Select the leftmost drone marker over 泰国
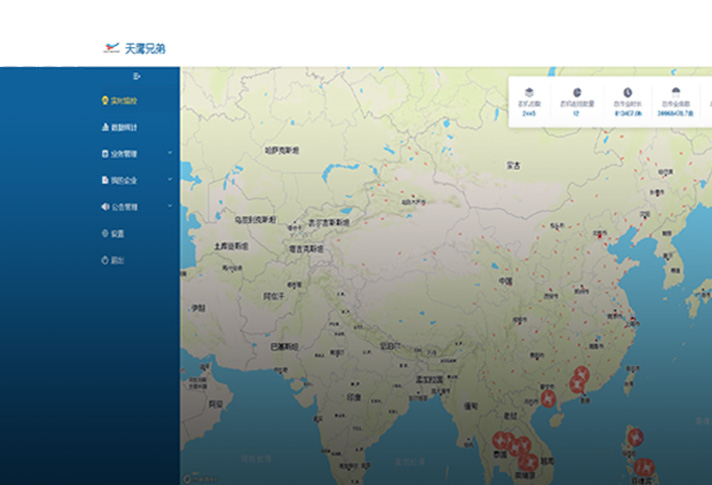Screen dimensions: 712x485 pos(501,440)
